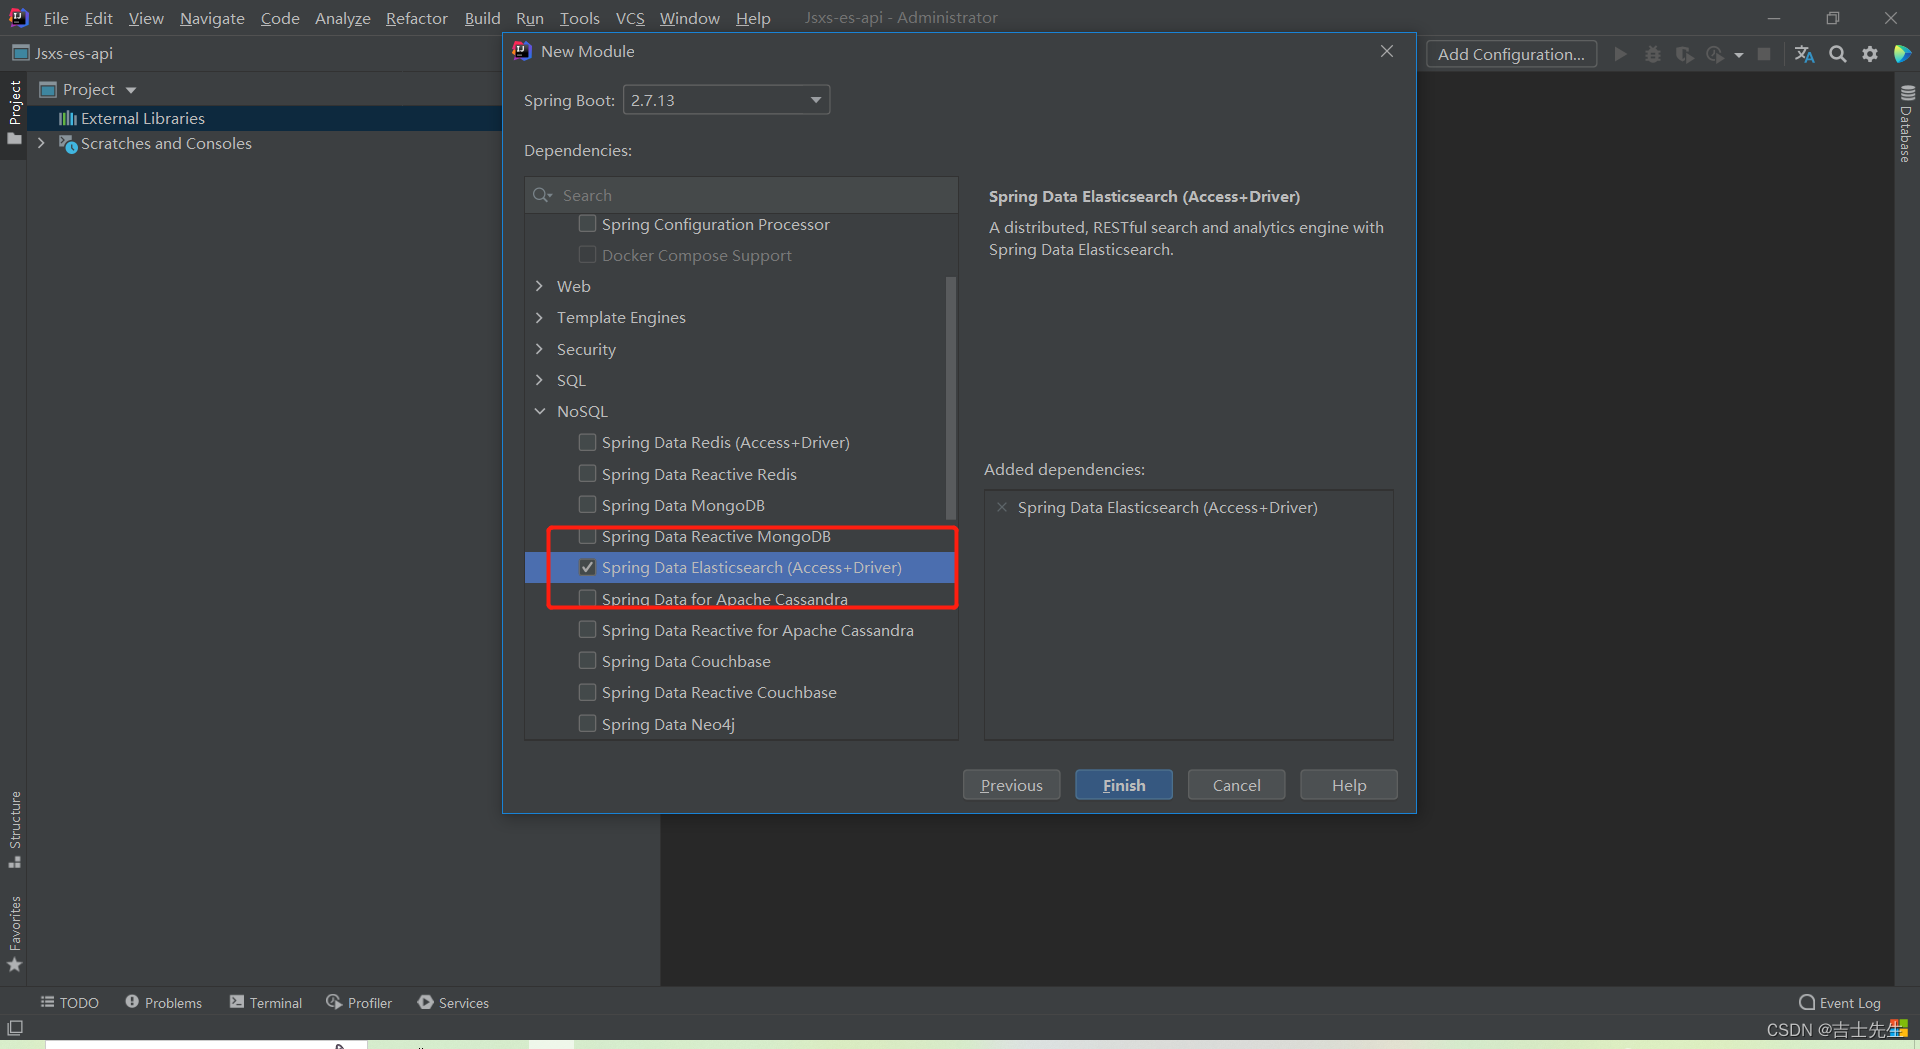Remove Spring Data Elasticsearch from added dependencies

(x=1002, y=507)
